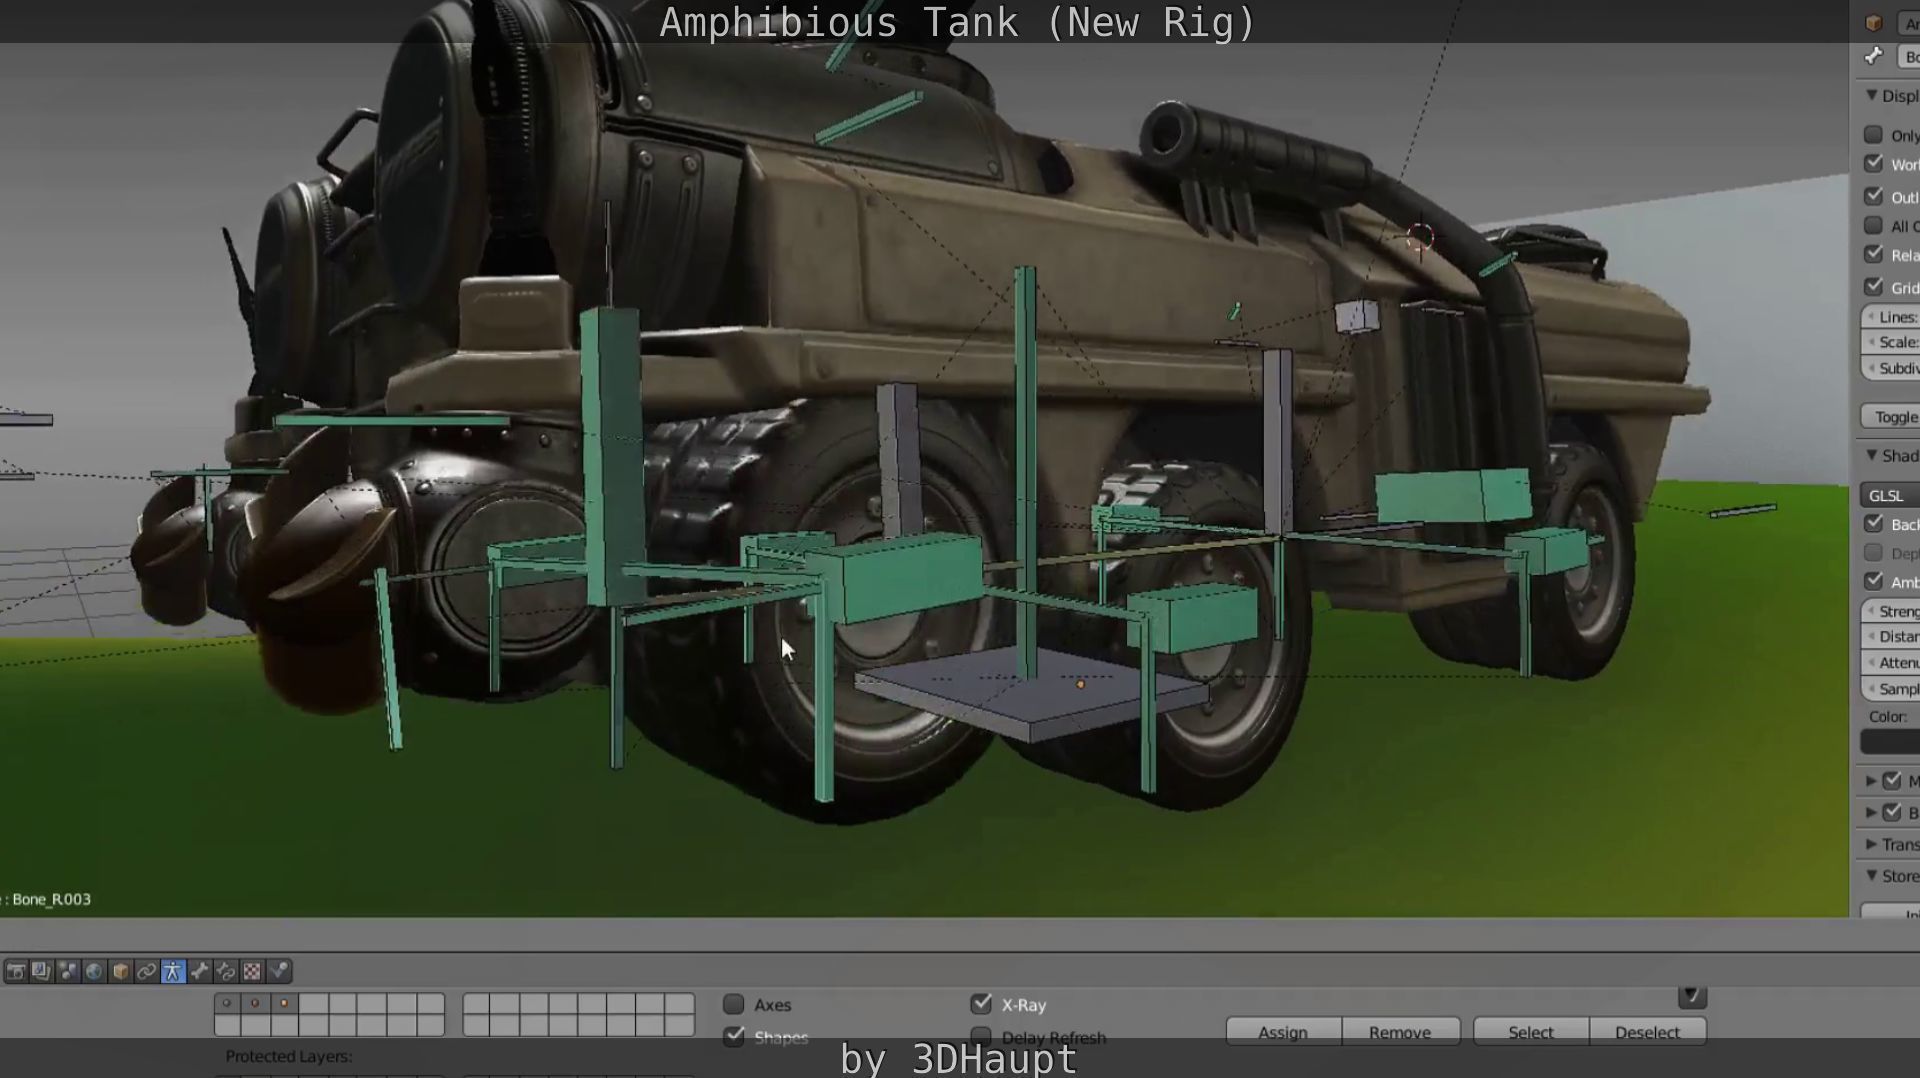The image size is (1920, 1078).
Task: Uncheck the 'Rela' display checkbox
Action: tap(1873, 255)
